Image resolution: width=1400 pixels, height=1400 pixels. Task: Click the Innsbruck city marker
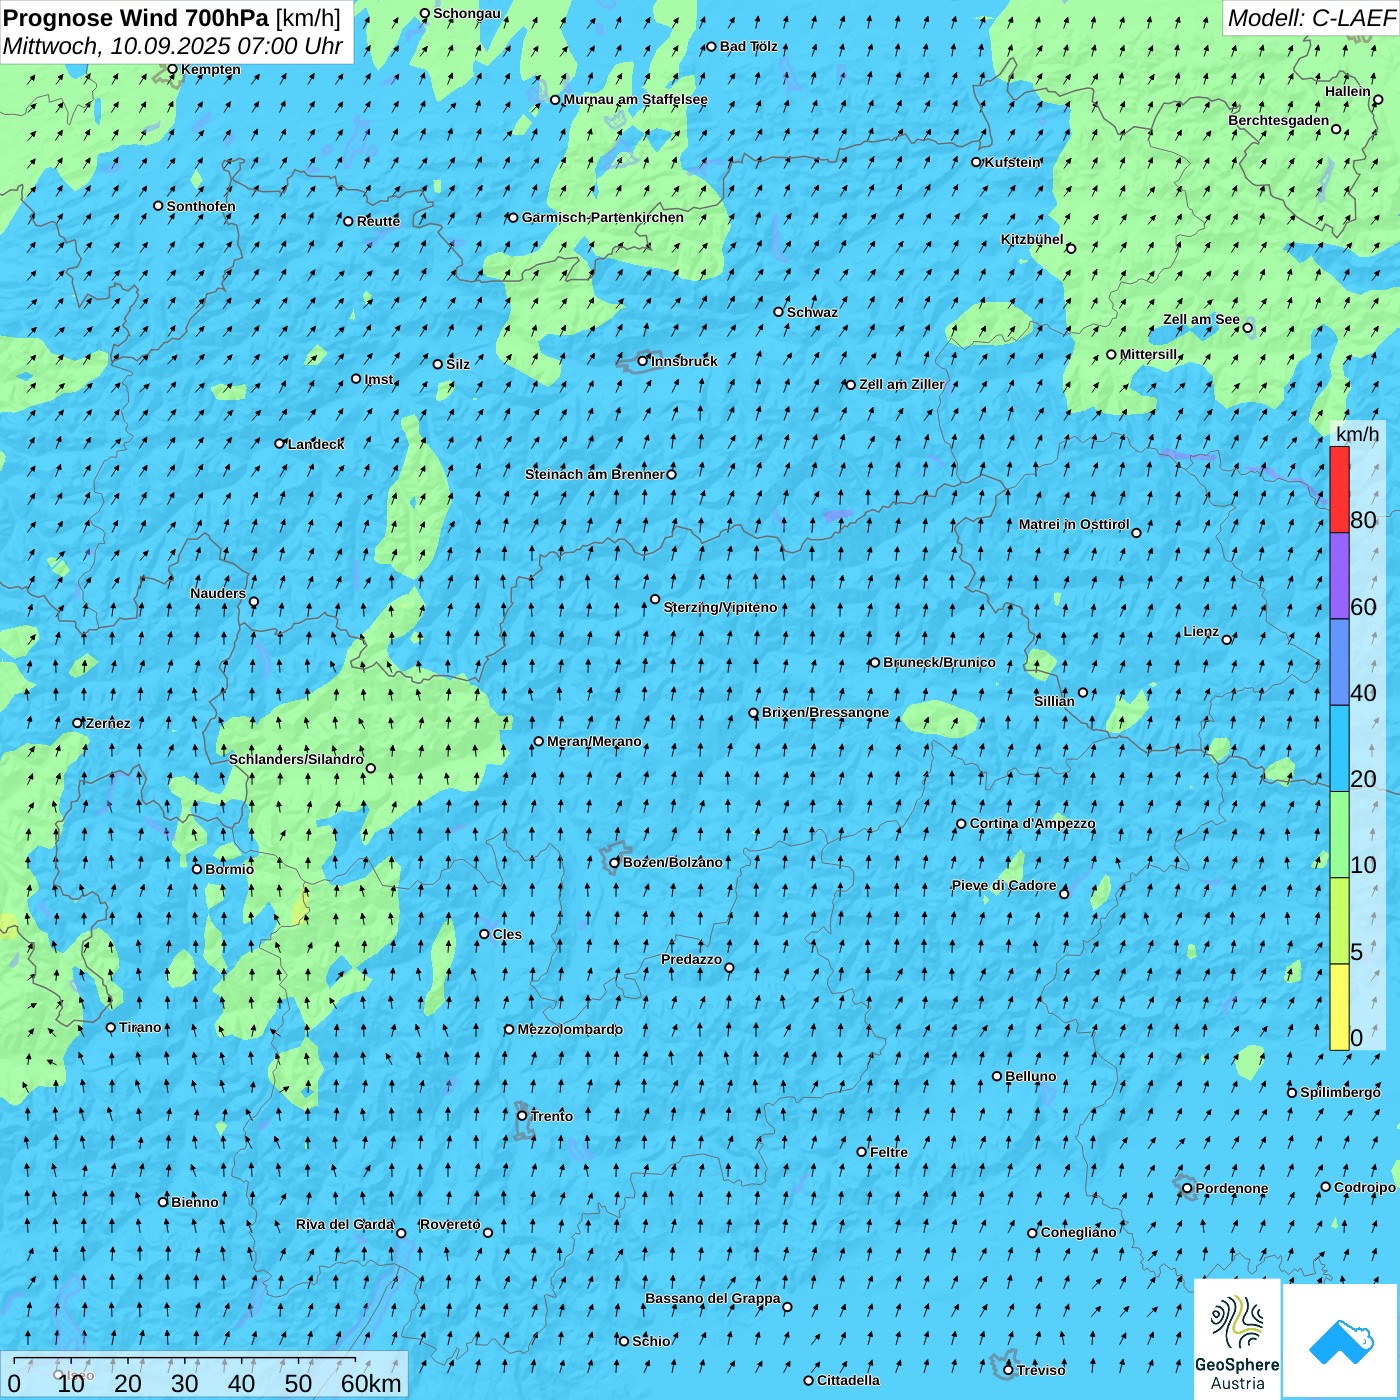click(643, 361)
